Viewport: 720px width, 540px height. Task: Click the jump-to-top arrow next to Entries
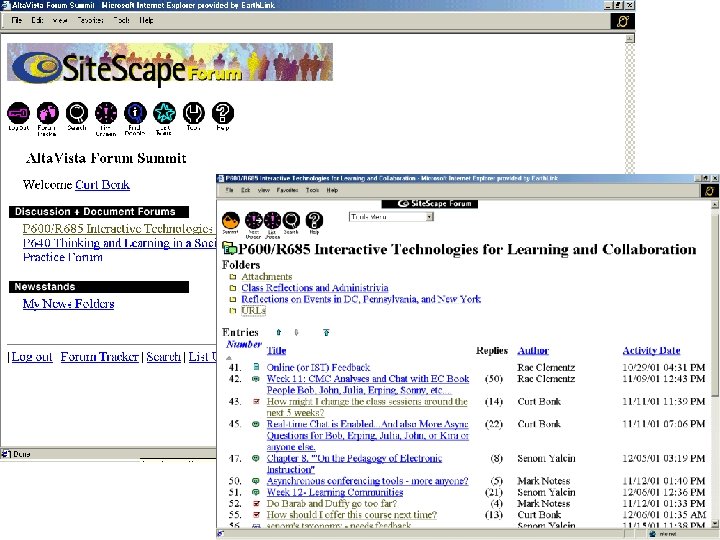[x=326, y=332]
